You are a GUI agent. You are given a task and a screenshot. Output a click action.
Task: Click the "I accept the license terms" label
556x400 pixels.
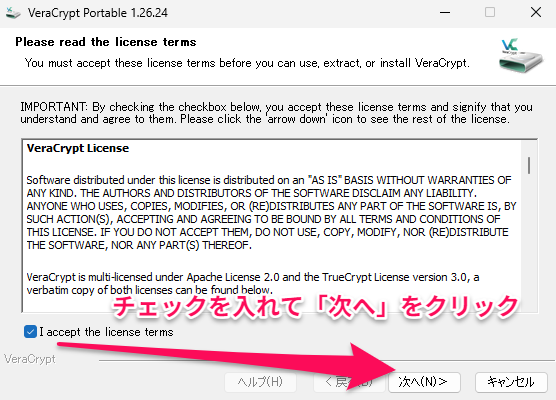(x=106, y=332)
